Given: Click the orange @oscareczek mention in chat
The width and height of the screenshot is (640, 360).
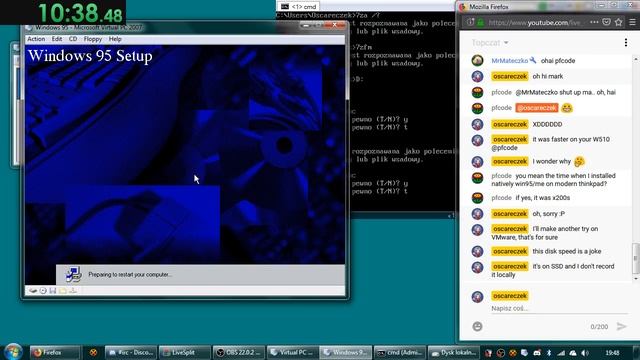Looking at the screenshot, I should (x=537, y=108).
